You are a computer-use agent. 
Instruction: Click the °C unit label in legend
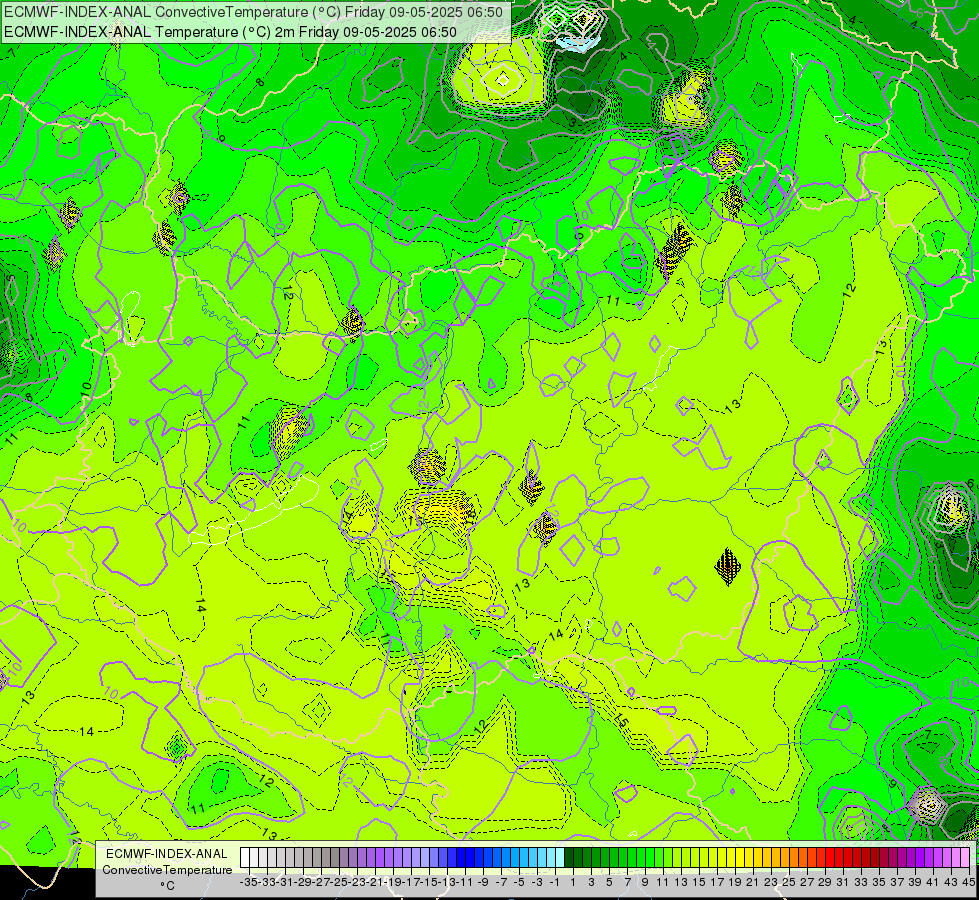167,886
